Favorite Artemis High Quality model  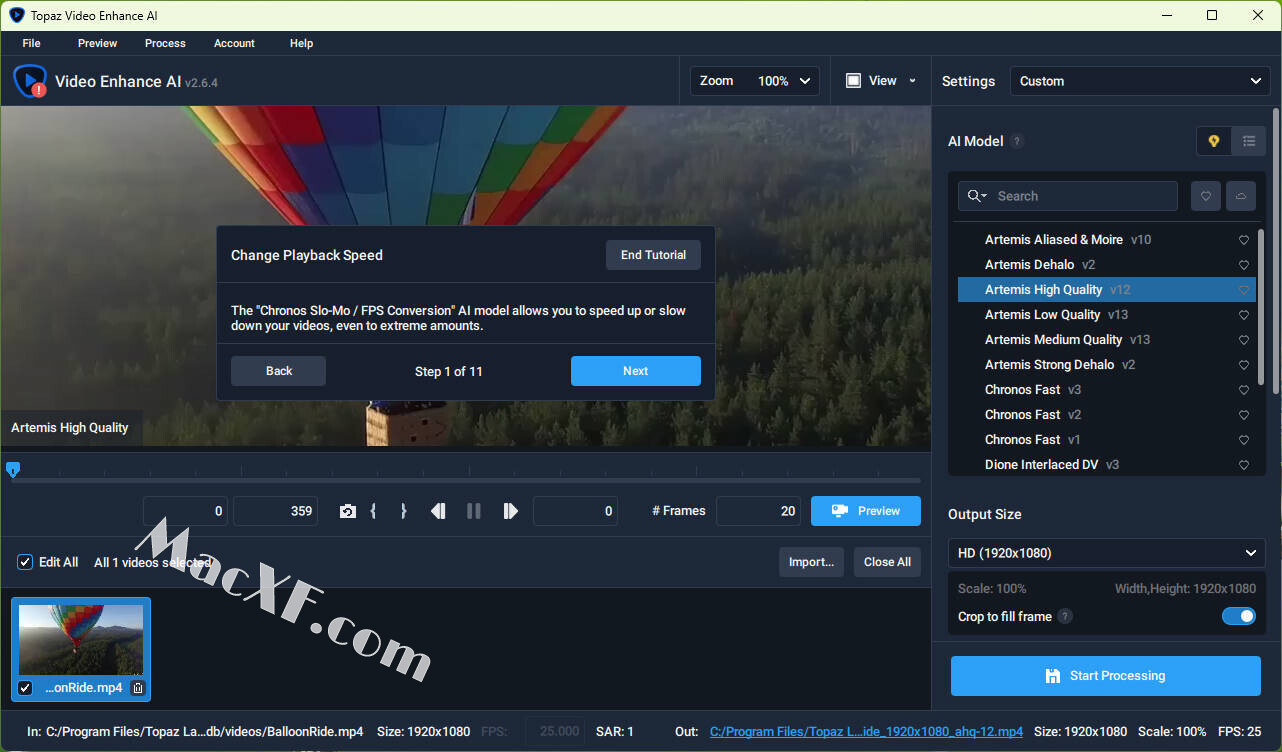point(1244,290)
